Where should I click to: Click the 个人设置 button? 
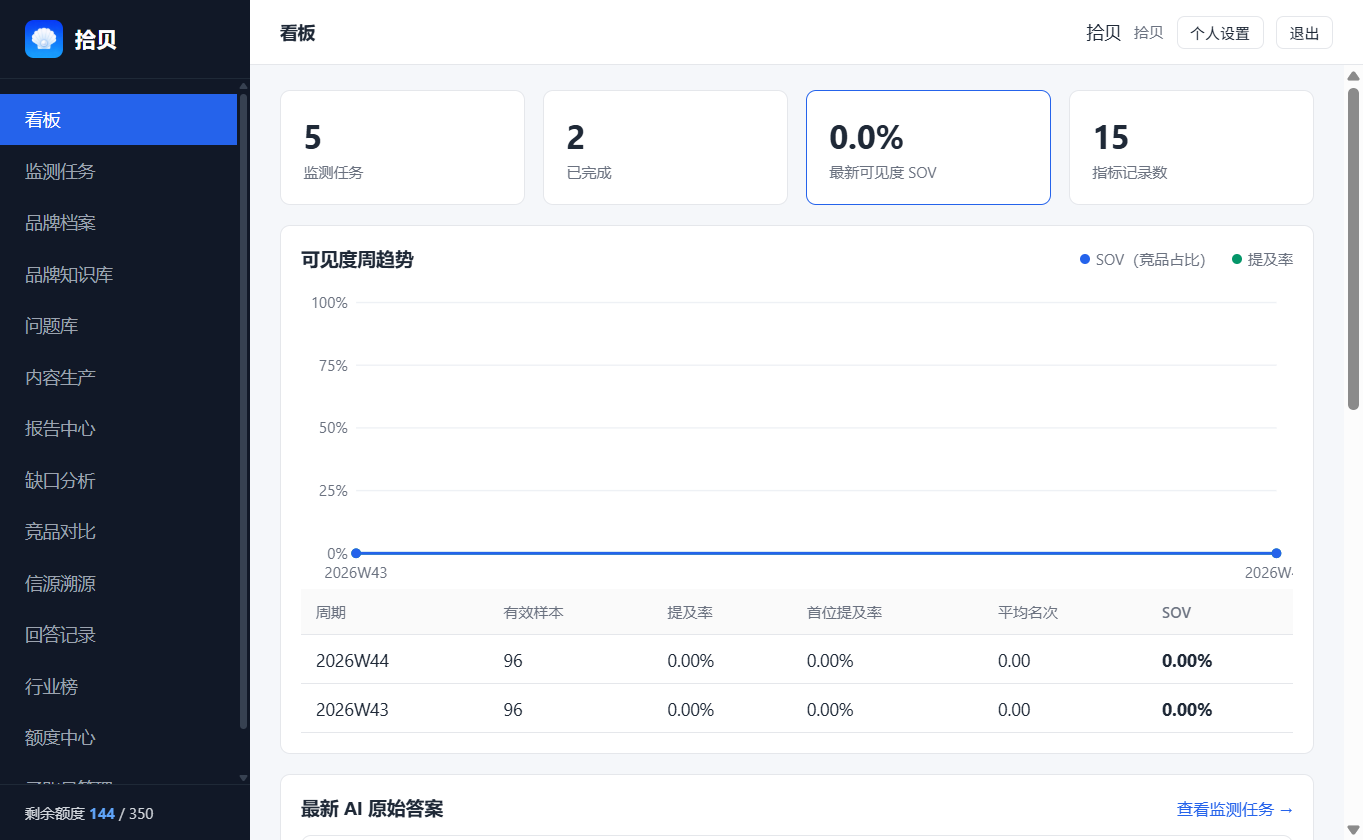(1220, 33)
